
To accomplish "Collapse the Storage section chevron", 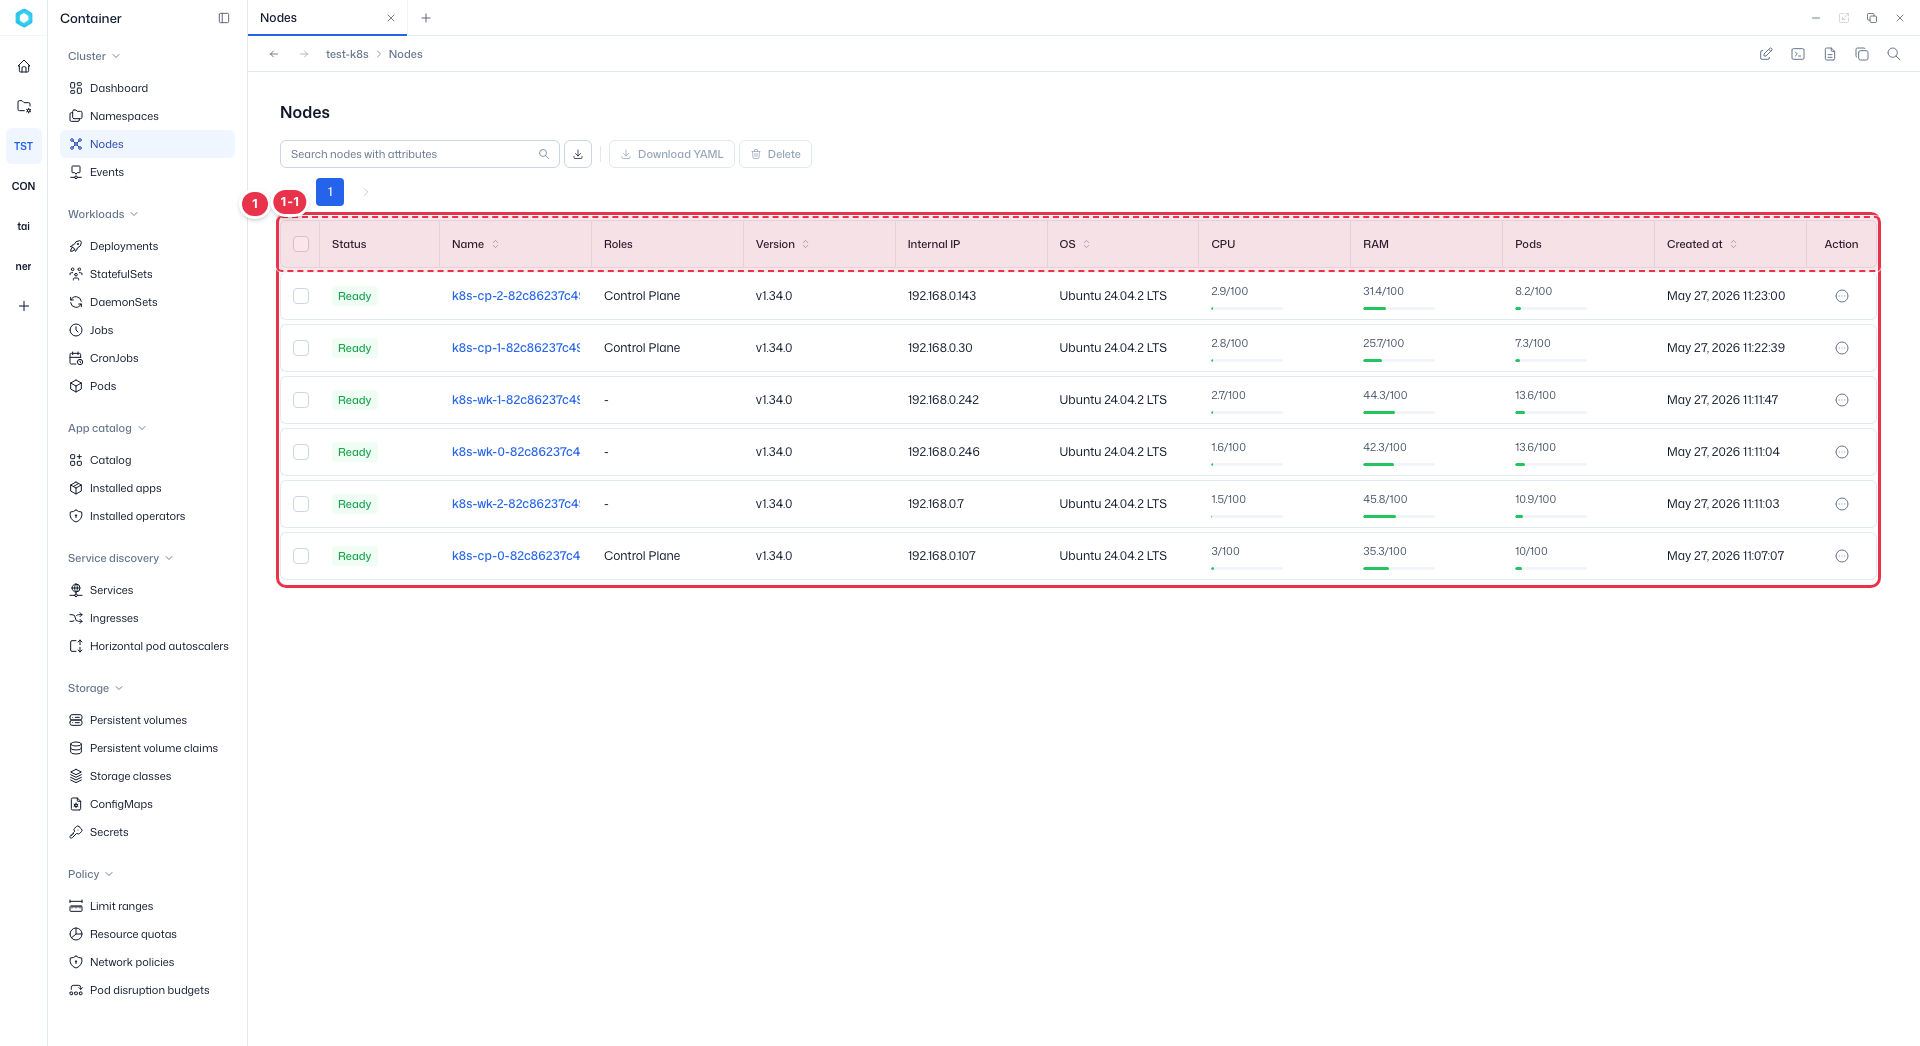I will 119,688.
